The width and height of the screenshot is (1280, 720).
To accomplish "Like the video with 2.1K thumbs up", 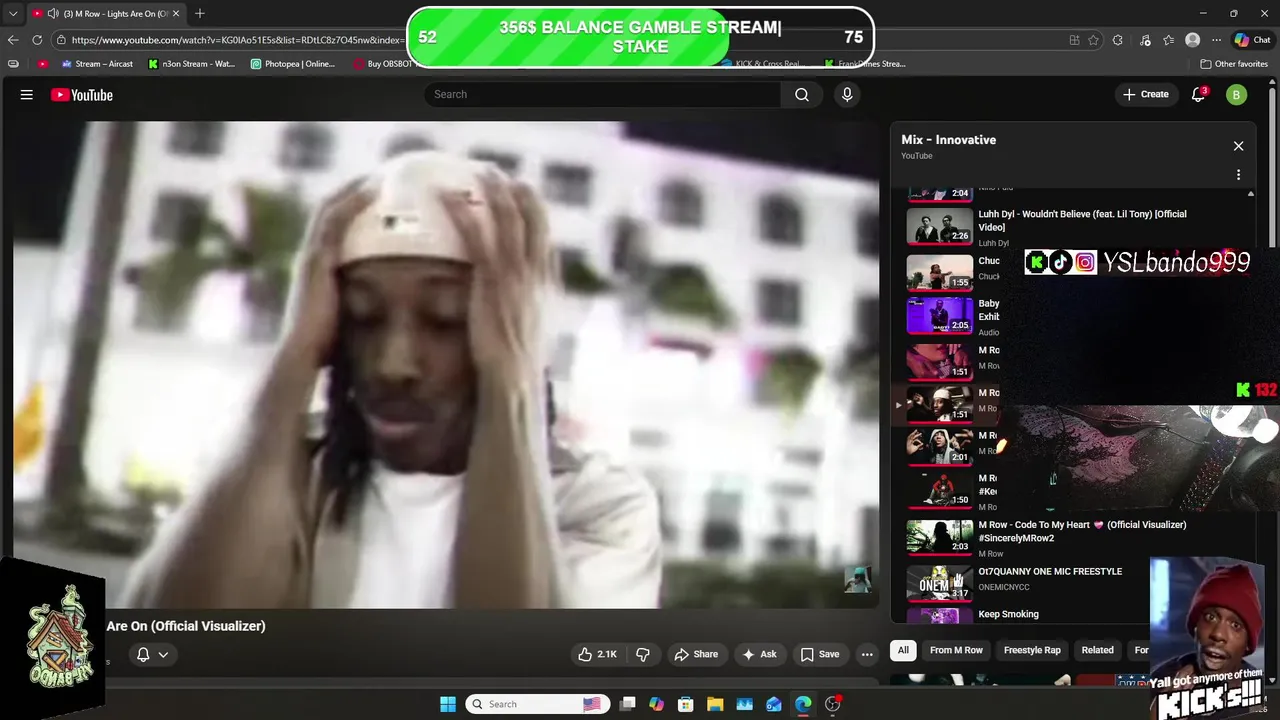I will click(597, 654).
